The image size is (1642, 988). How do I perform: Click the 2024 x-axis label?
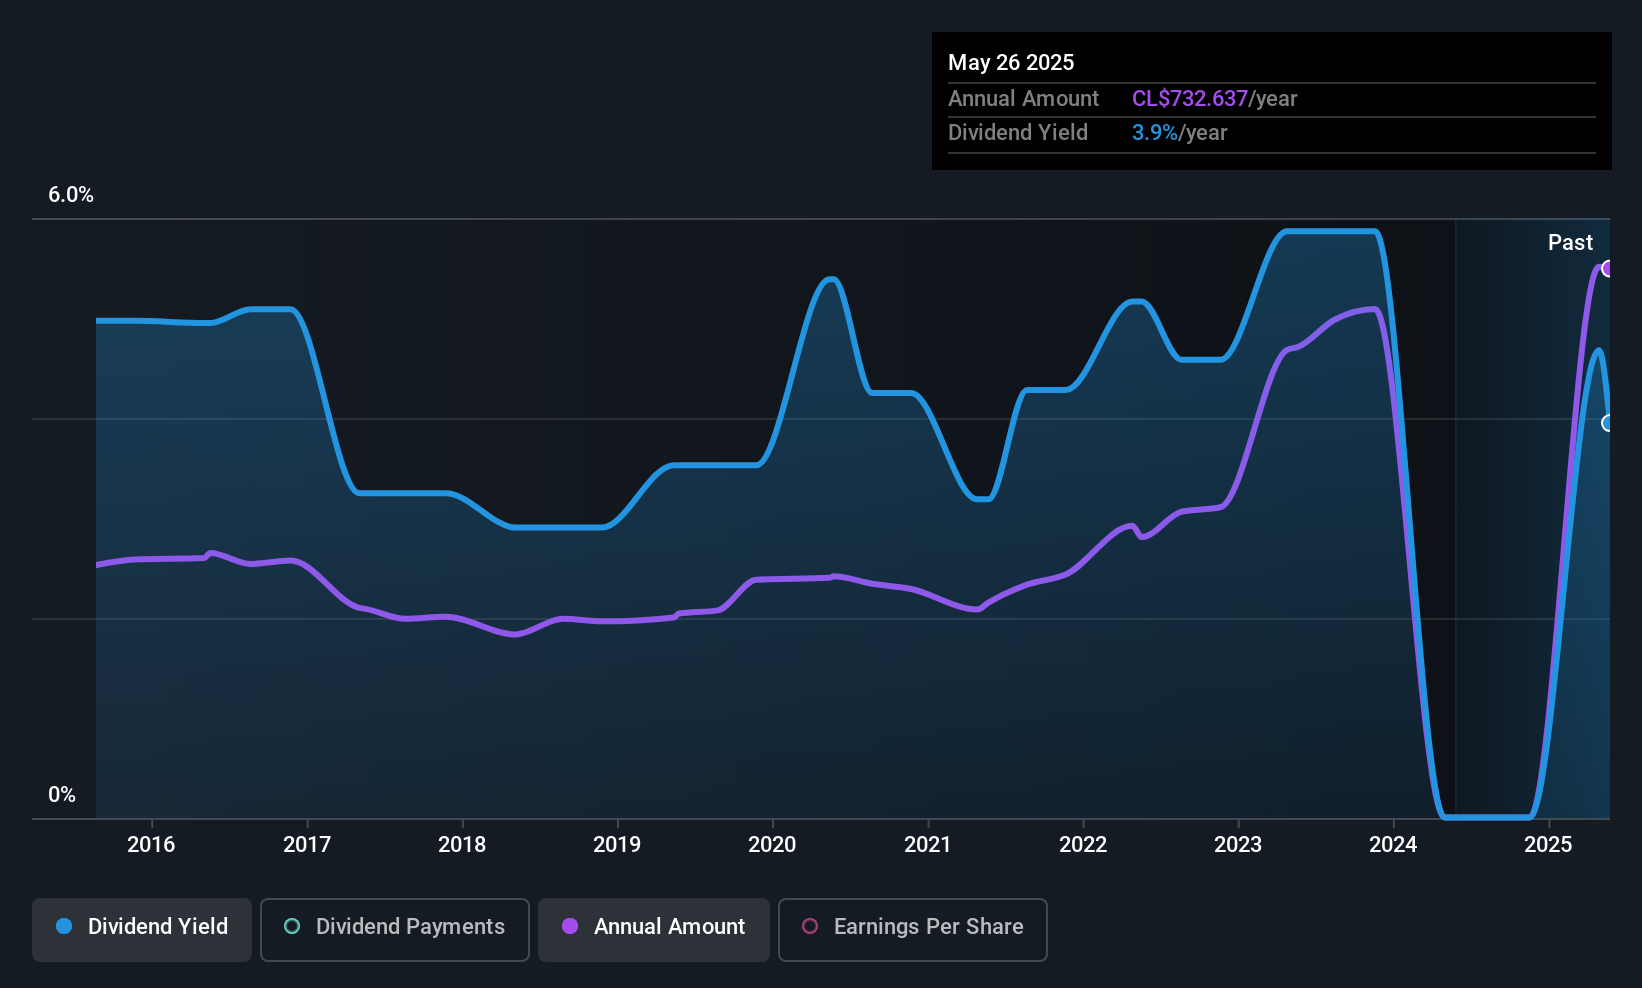1393,844
